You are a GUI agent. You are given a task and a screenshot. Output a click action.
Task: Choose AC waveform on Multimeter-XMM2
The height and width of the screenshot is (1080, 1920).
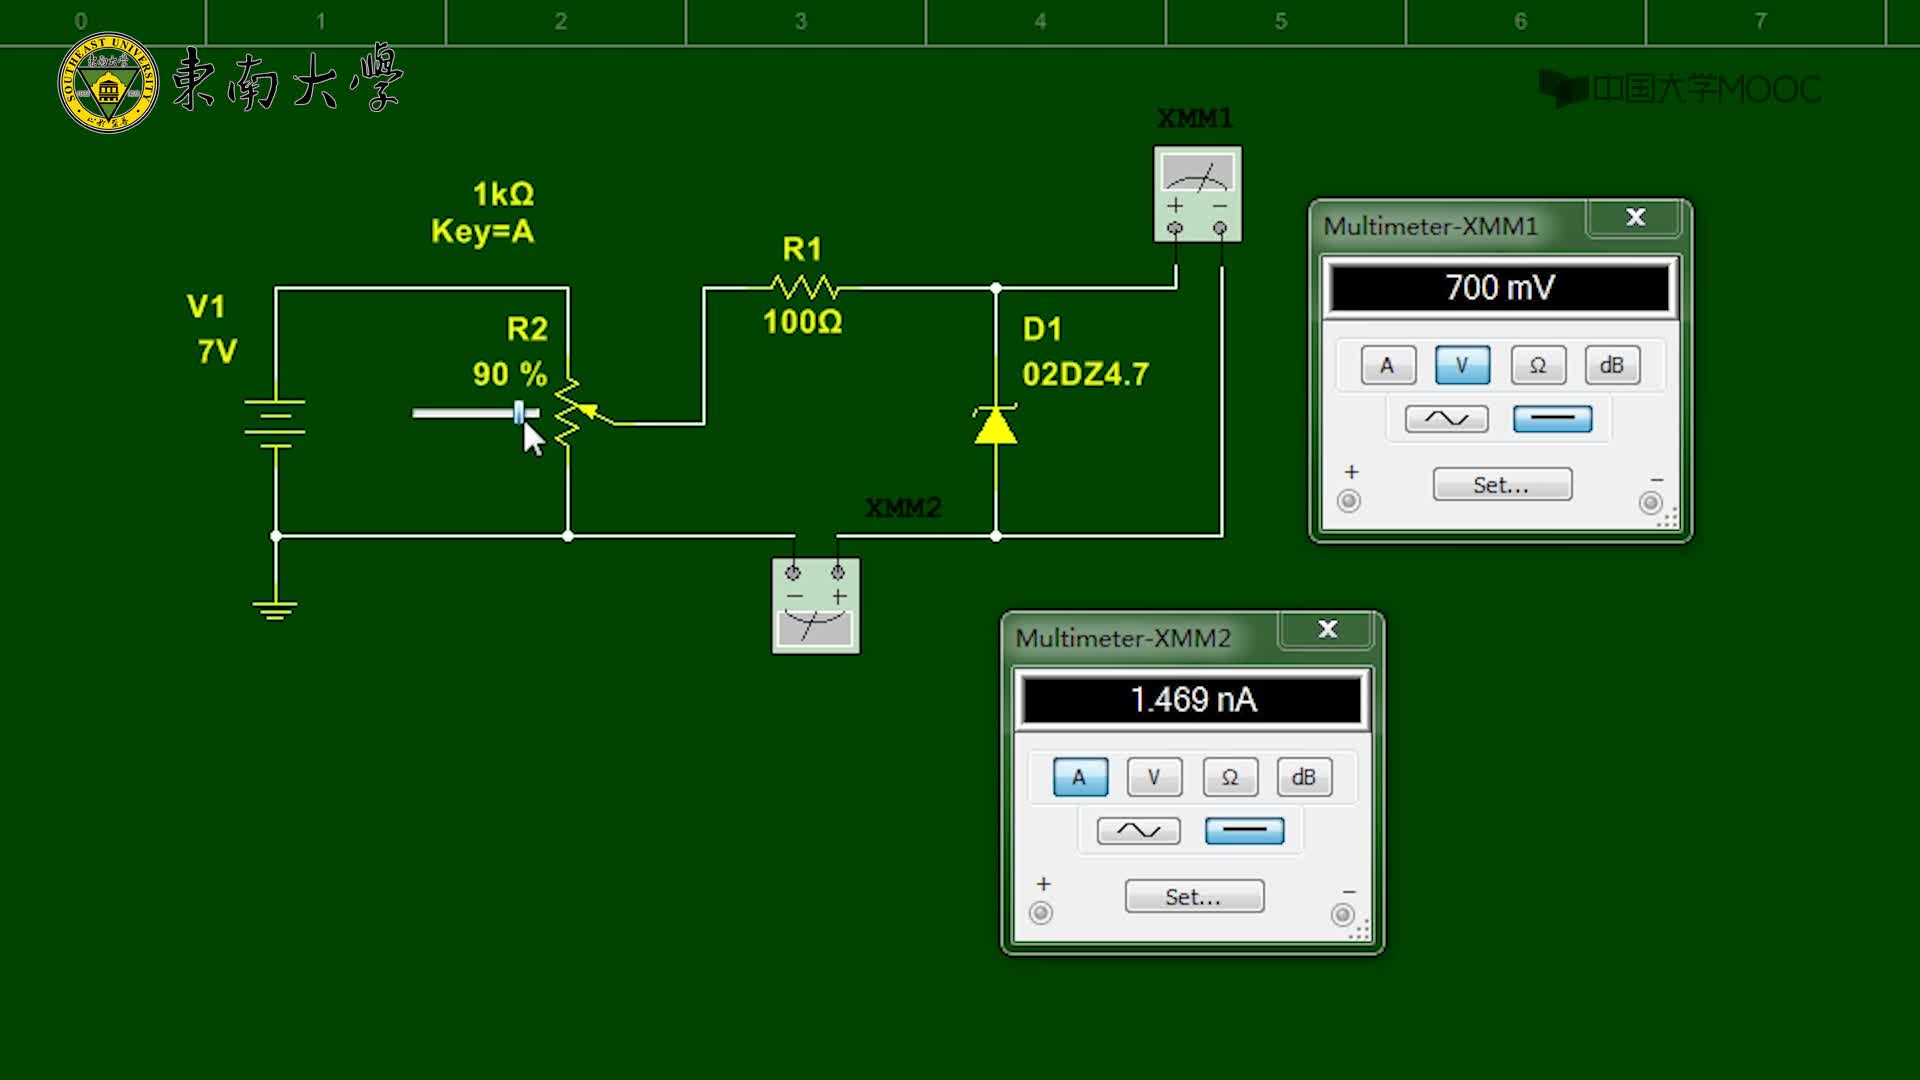pyautogui.click(x=1138, y=830)
